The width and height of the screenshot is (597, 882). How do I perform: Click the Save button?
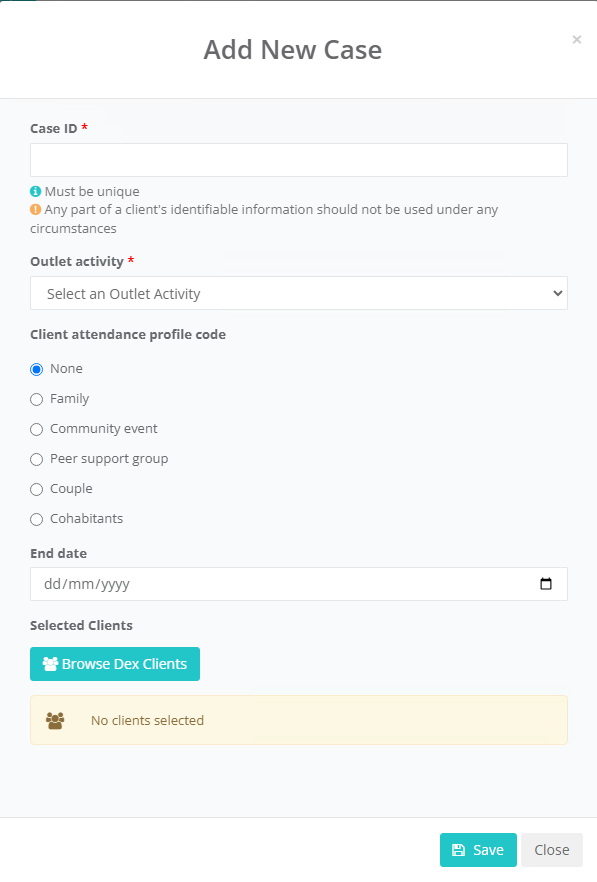click(478, 850)
